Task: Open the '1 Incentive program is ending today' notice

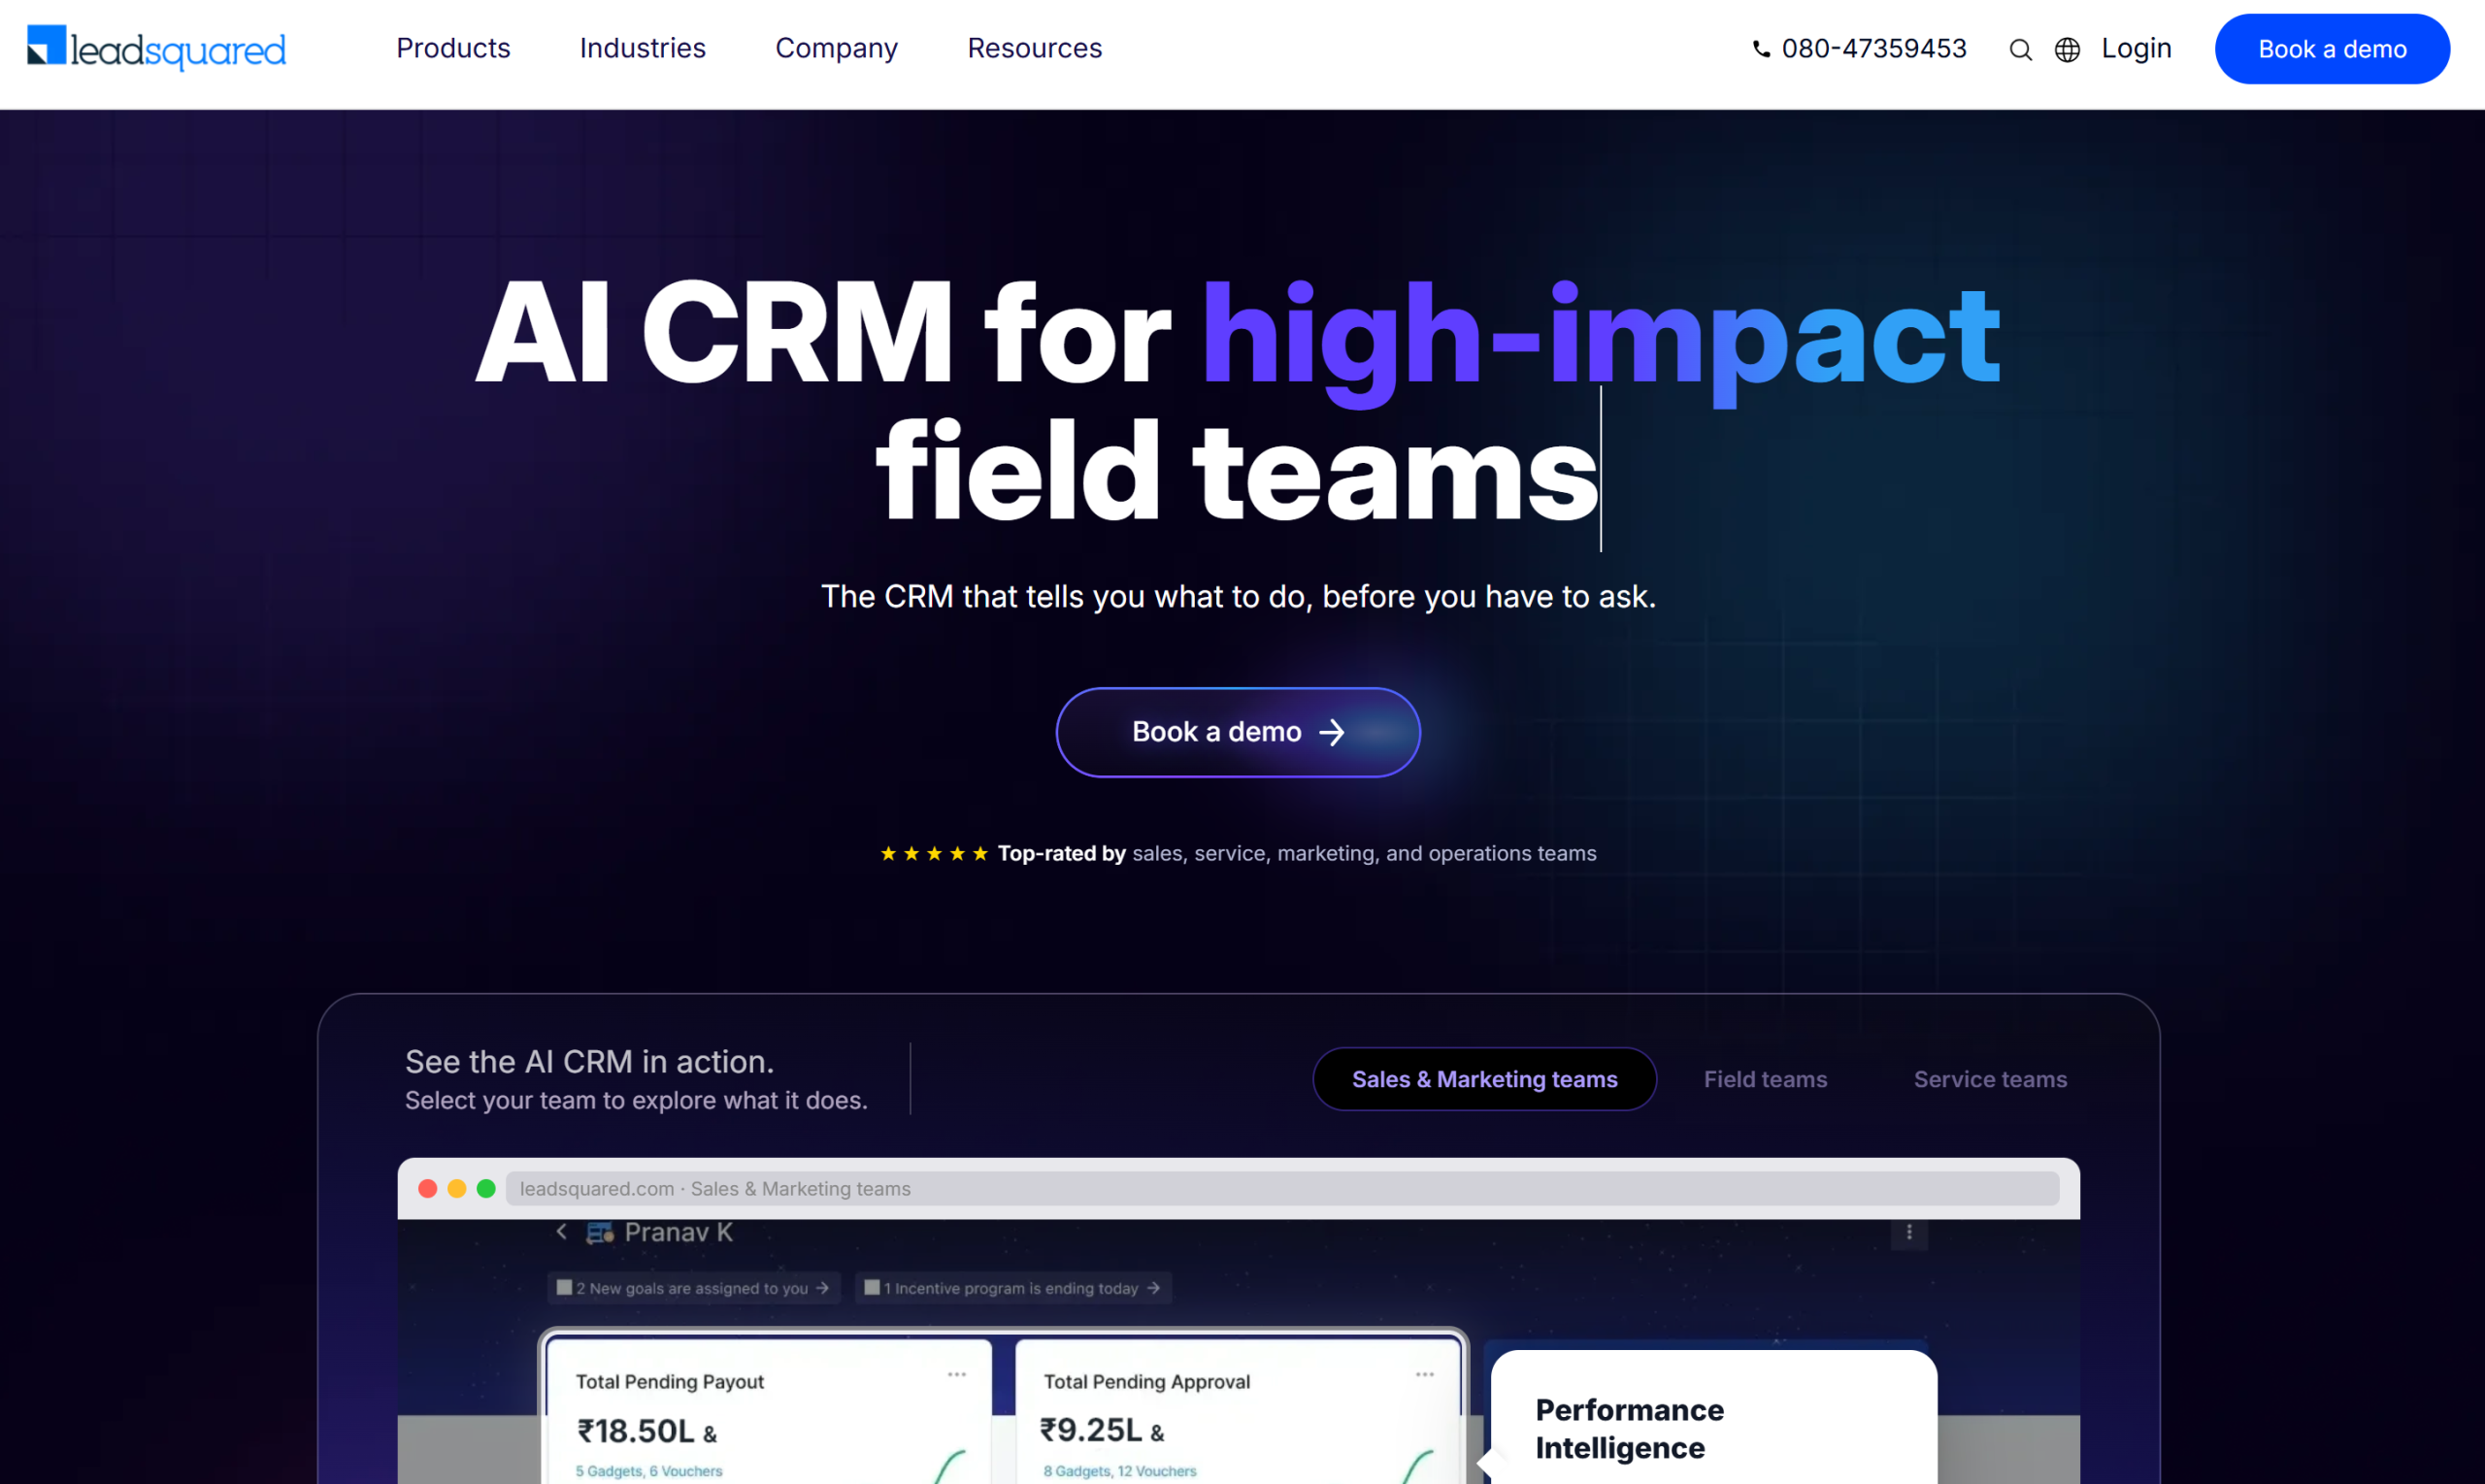Action: (1013, 1287)
